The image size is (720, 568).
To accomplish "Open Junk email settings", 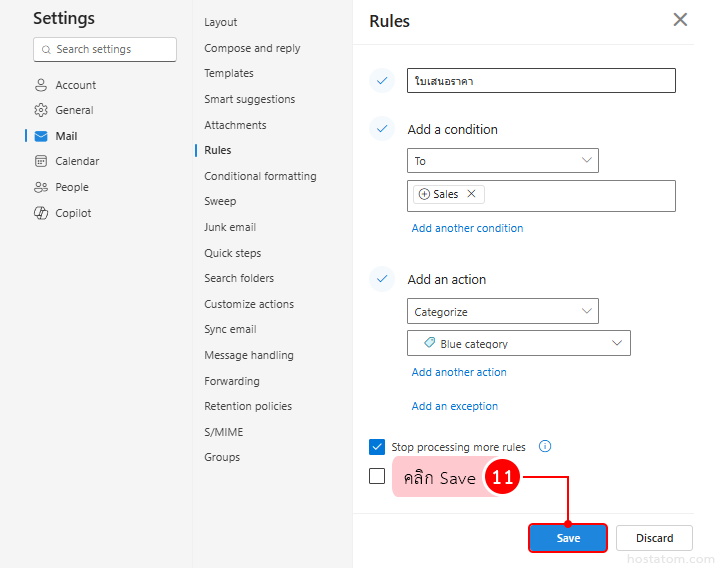I will click(x=230, y=227).
